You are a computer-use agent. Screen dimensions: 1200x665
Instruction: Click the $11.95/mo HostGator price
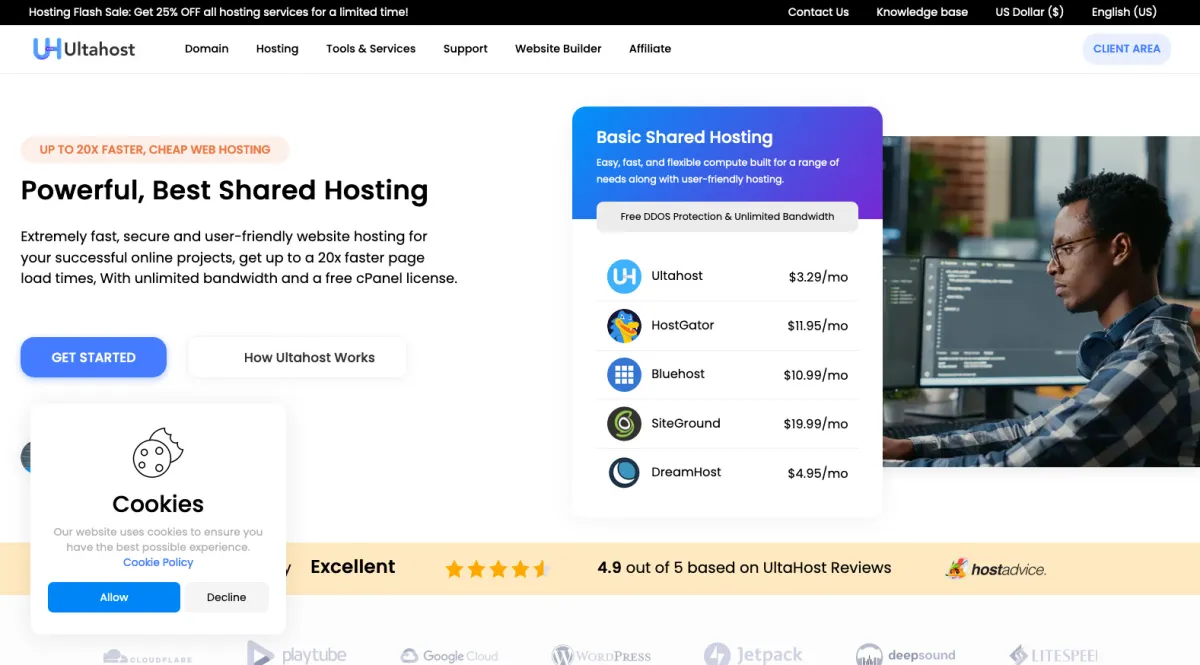[817, 325]
